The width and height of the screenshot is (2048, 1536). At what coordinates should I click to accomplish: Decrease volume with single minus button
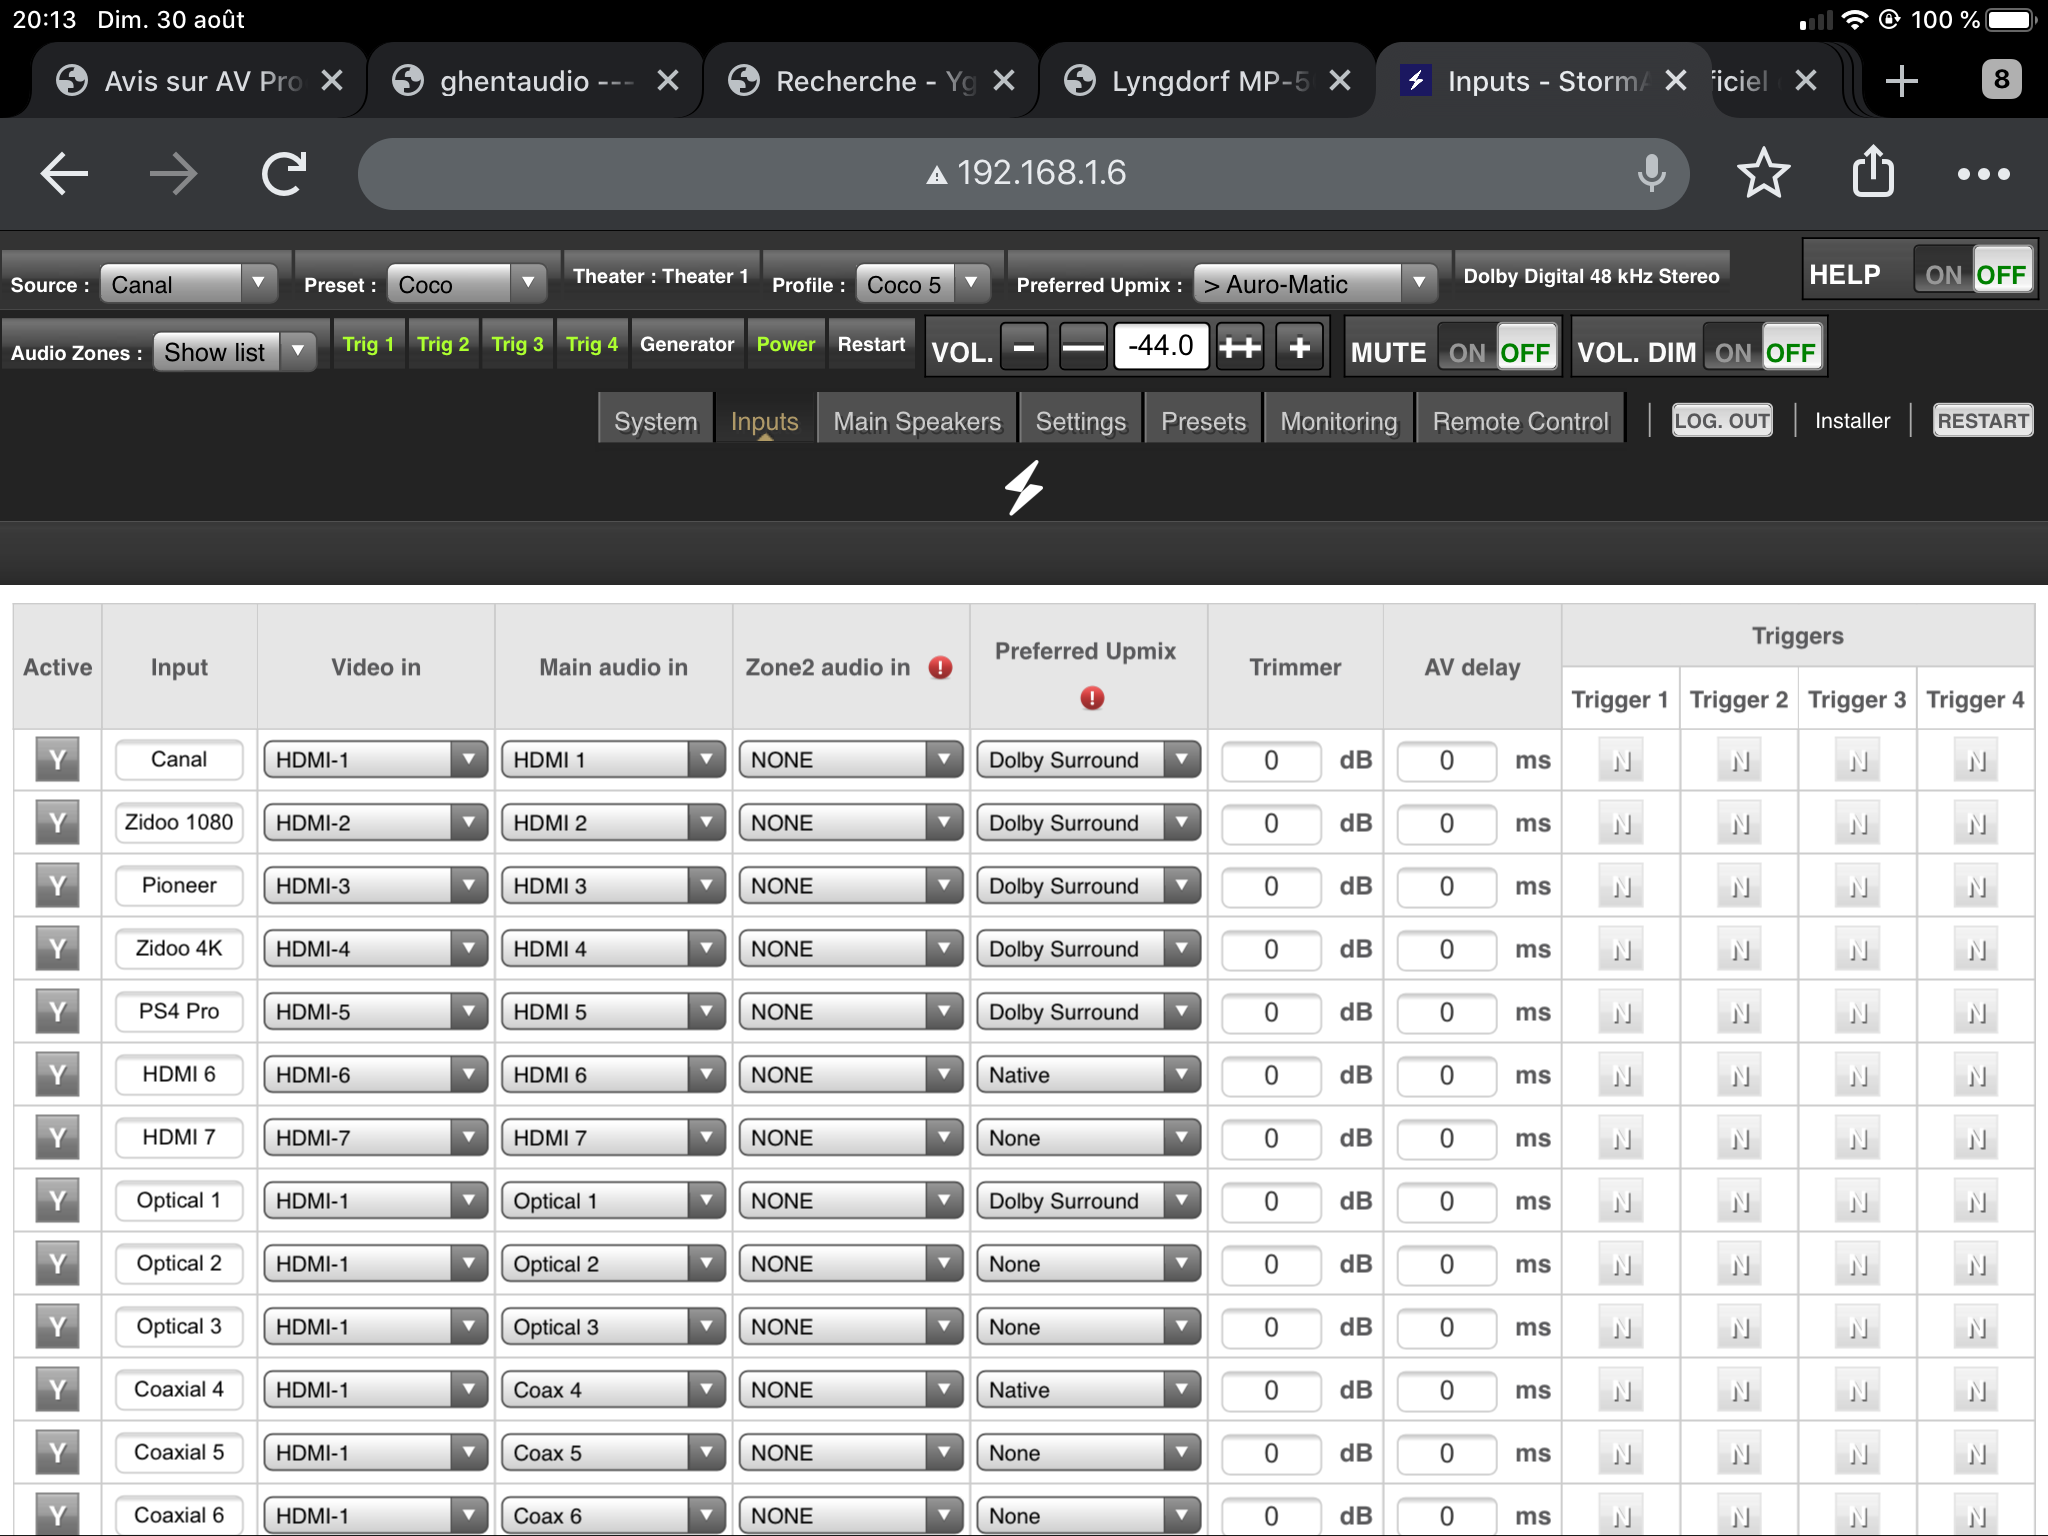[x=1024, y=348]
